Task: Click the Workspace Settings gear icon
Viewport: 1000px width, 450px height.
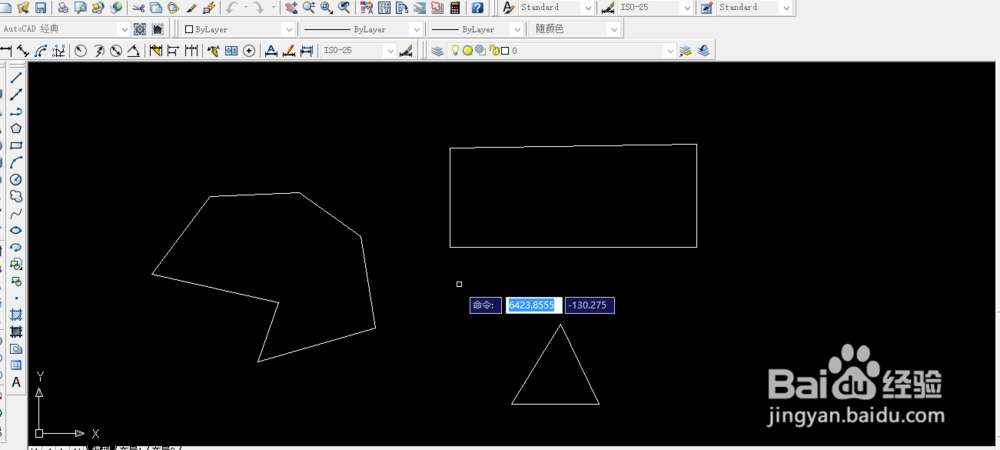Action: tap(140, 29)
